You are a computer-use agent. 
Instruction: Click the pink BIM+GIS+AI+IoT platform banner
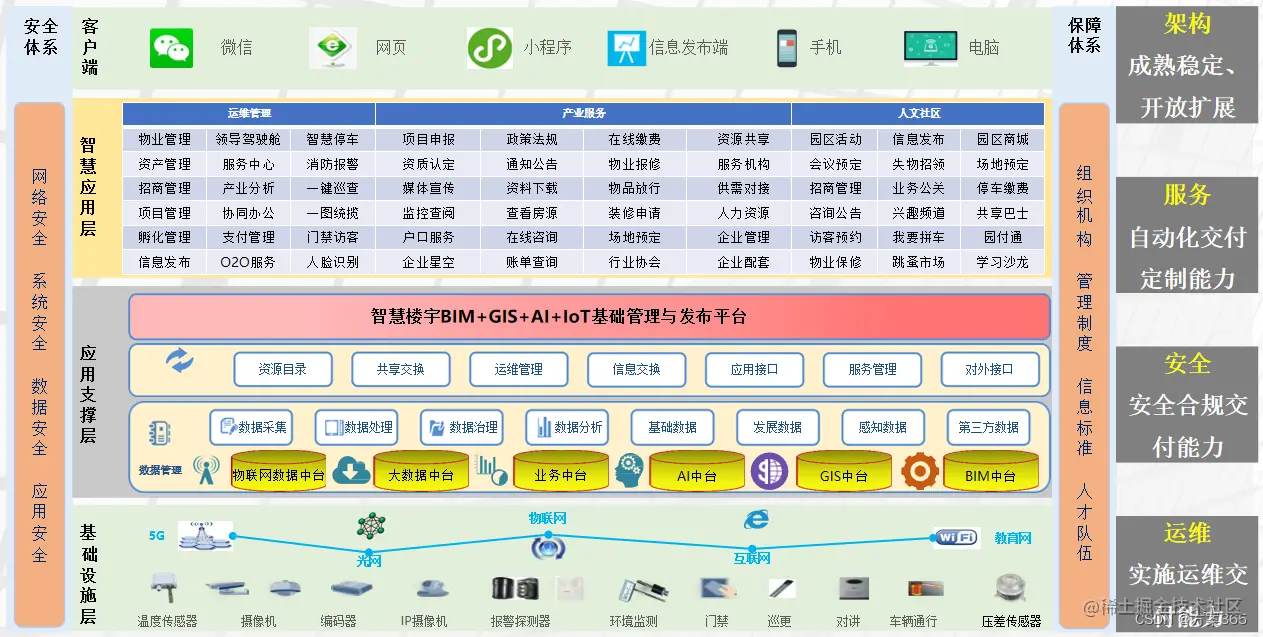click(588, 316)
